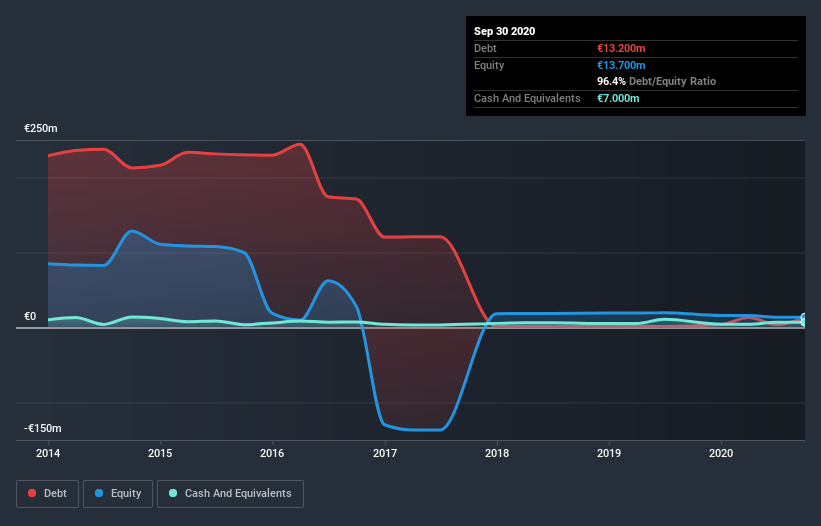Click the teal Cash legend dot

pos(173,493)
